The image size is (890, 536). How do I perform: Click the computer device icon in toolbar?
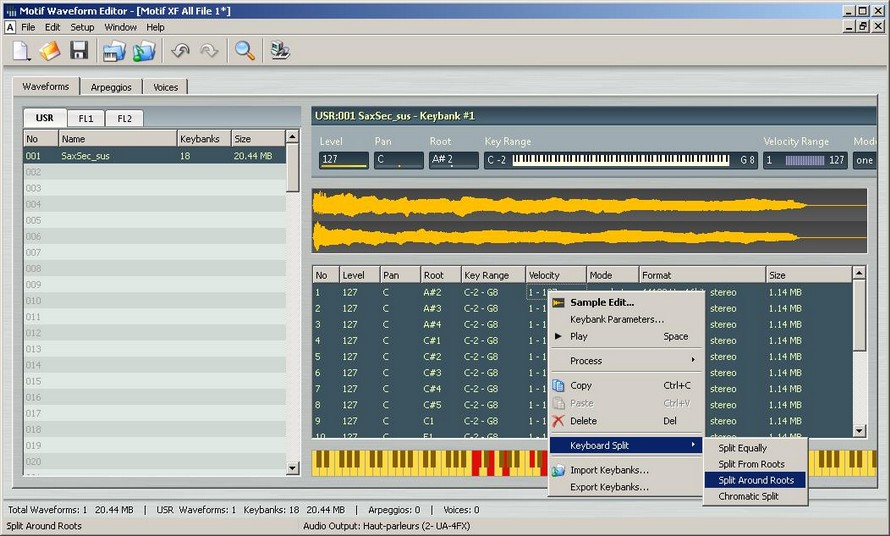point(280,51)
